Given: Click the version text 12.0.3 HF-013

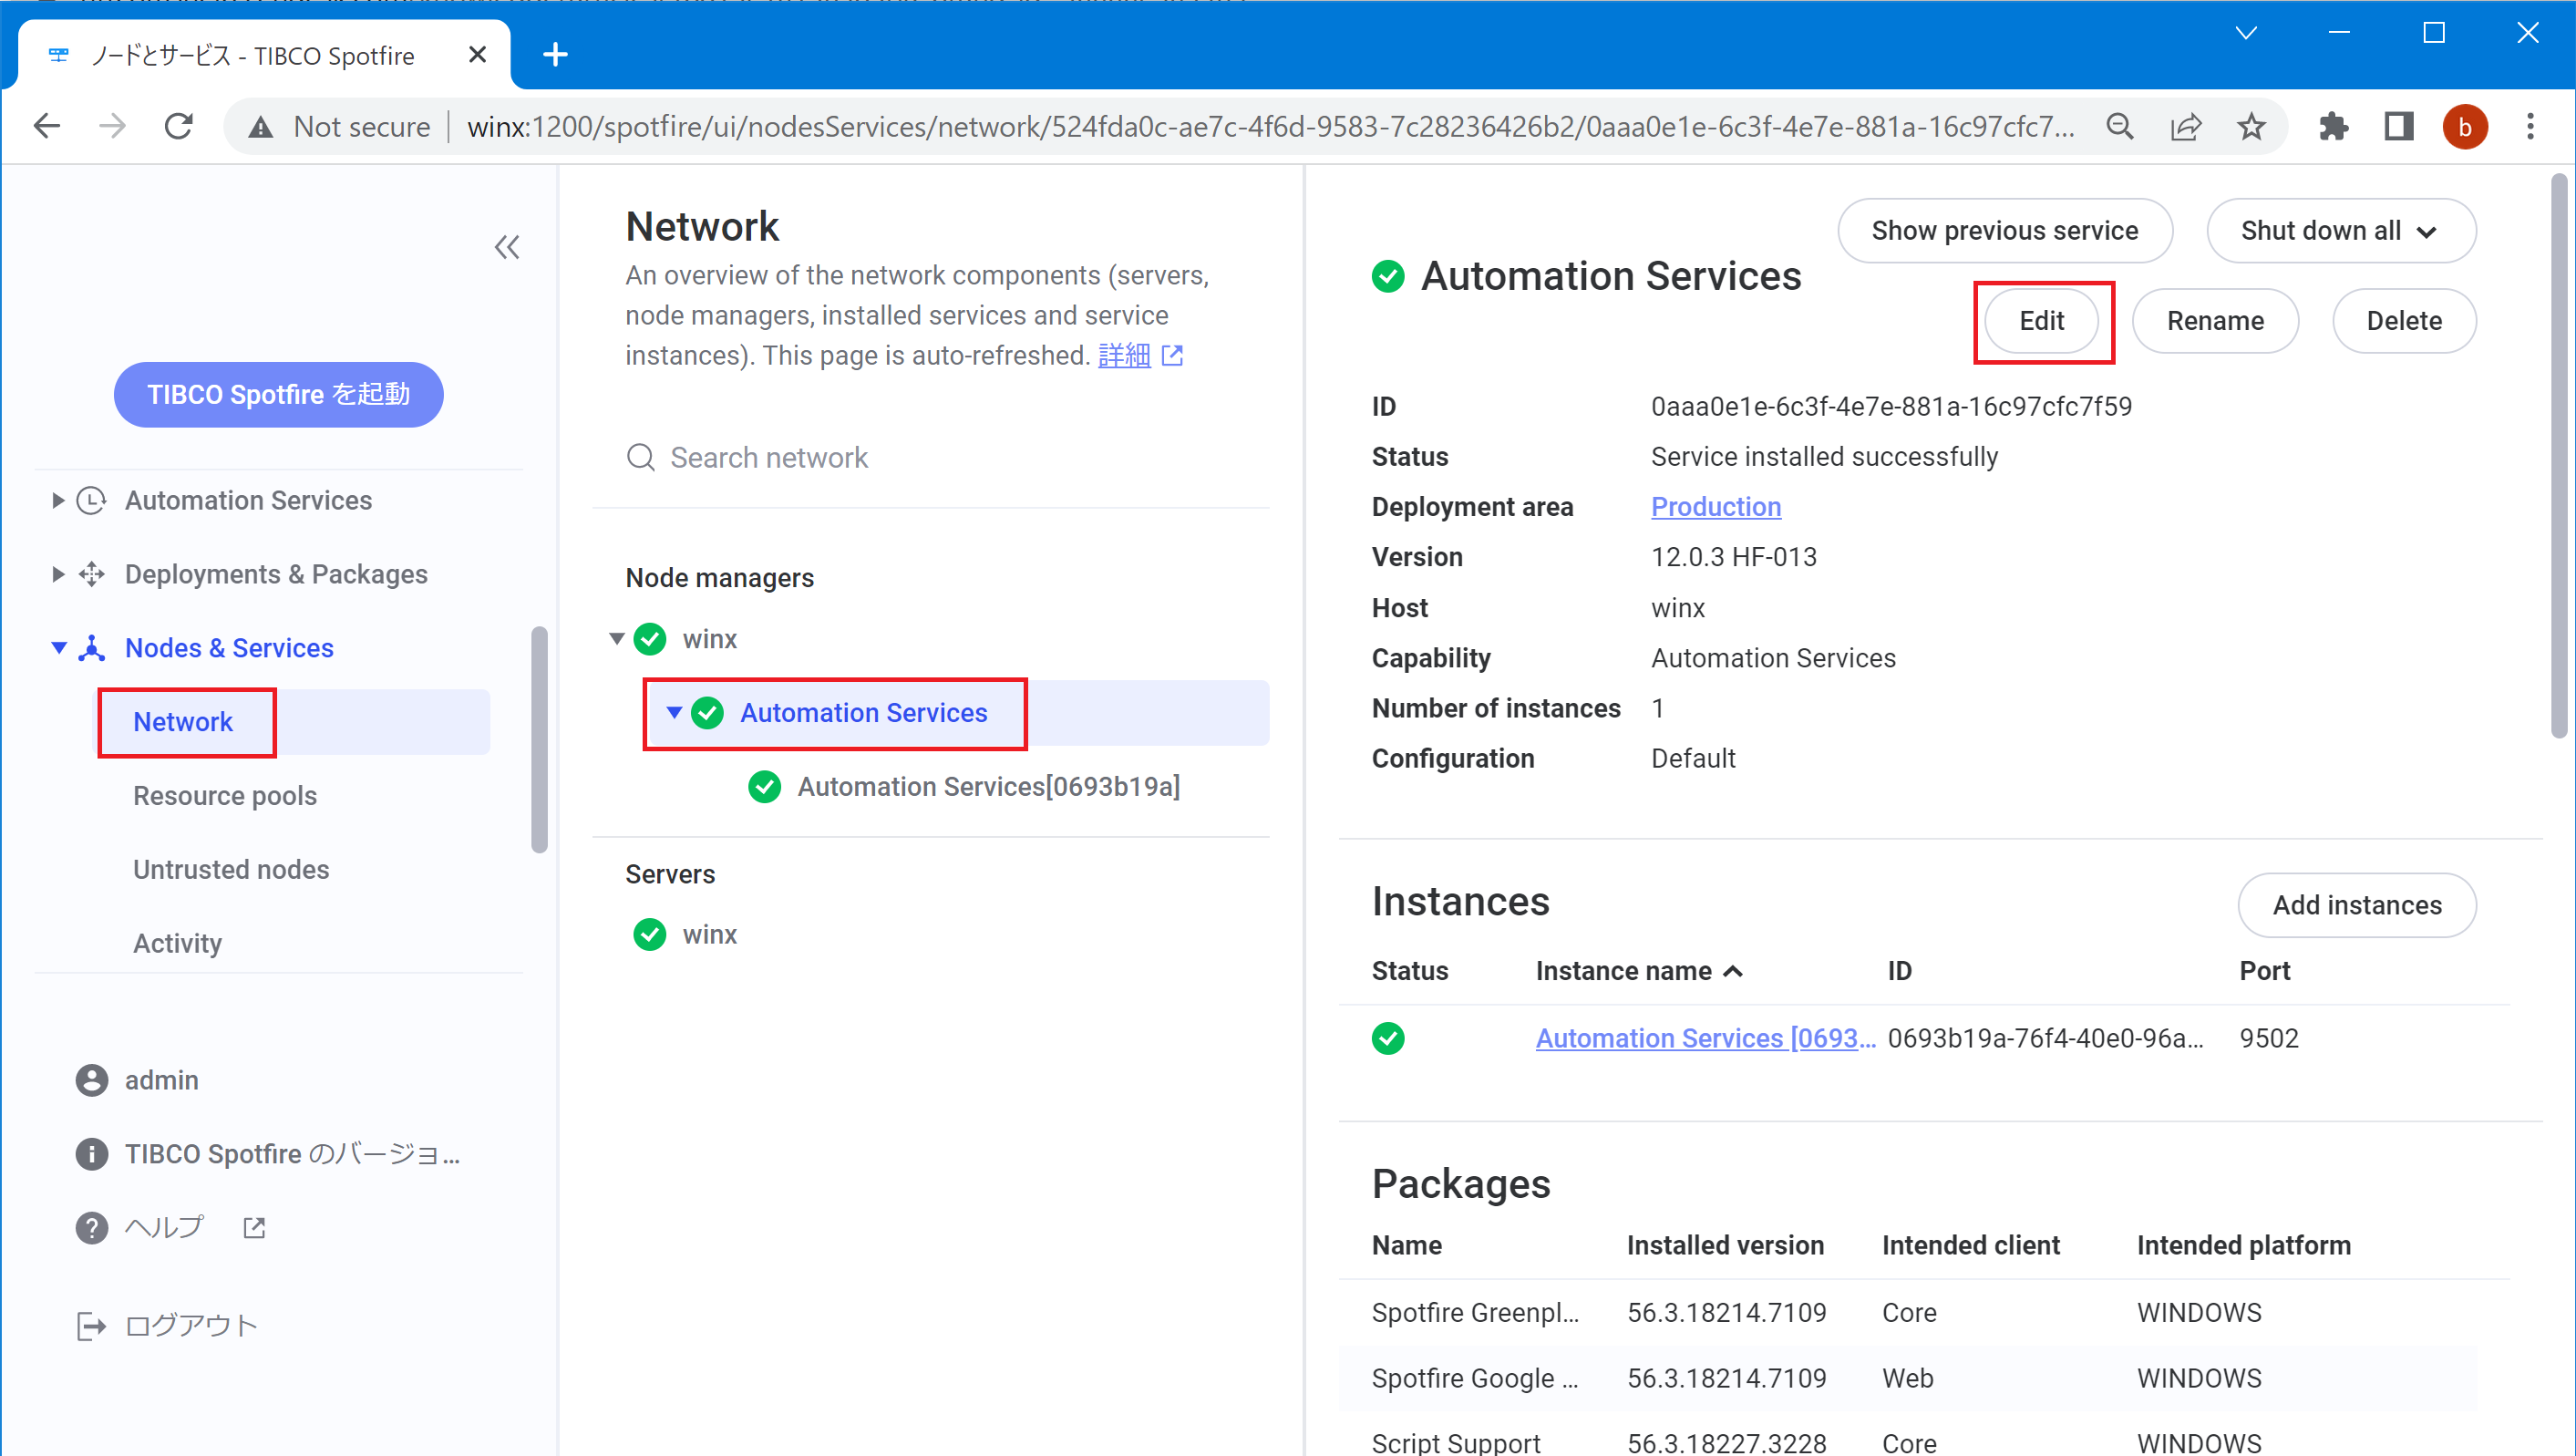Looking at the screenshot, I should pyautogui.click(x=1733, y=557).
